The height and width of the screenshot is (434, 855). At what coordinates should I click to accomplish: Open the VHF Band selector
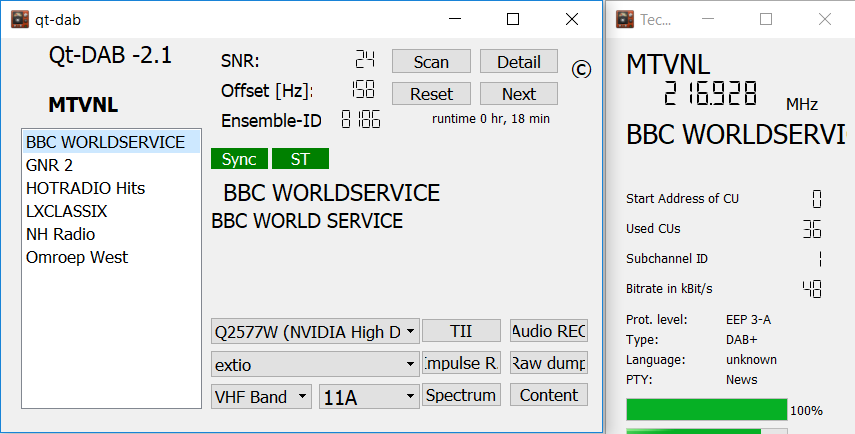click(x=261, y=396)
